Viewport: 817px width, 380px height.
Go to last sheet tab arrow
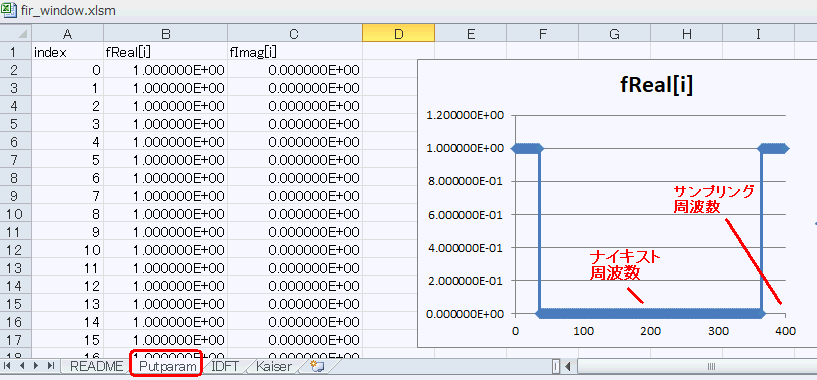coord(51,366)
